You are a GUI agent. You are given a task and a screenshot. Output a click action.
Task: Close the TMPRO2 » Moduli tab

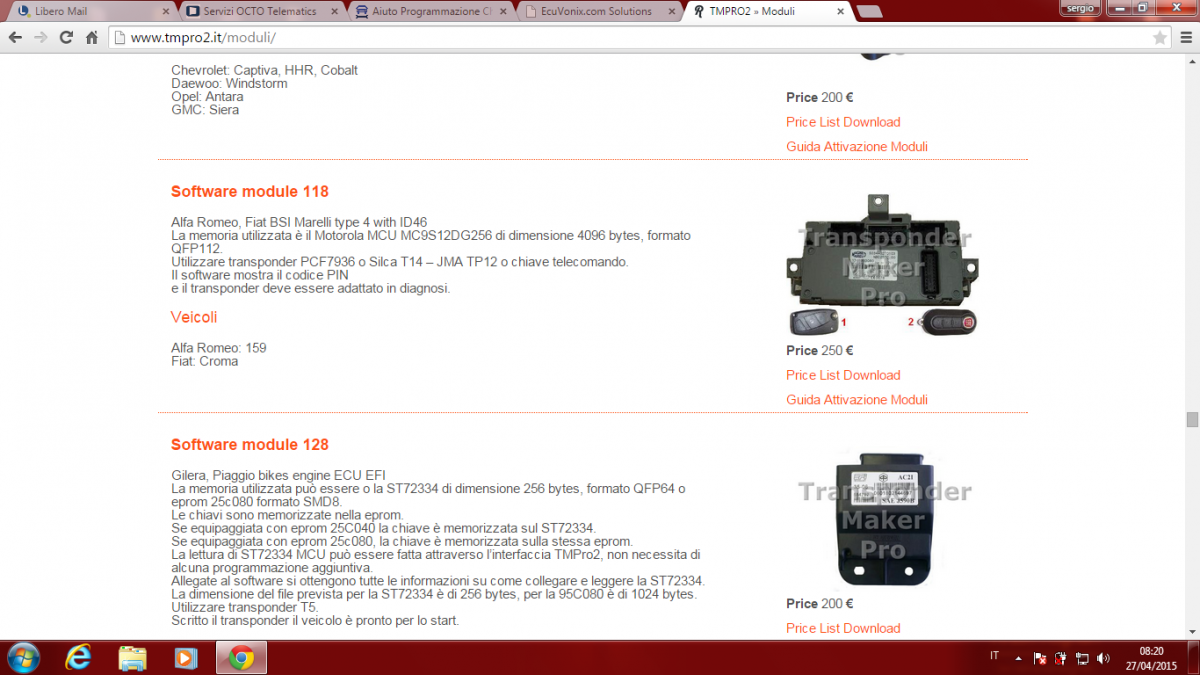(840, 12)
